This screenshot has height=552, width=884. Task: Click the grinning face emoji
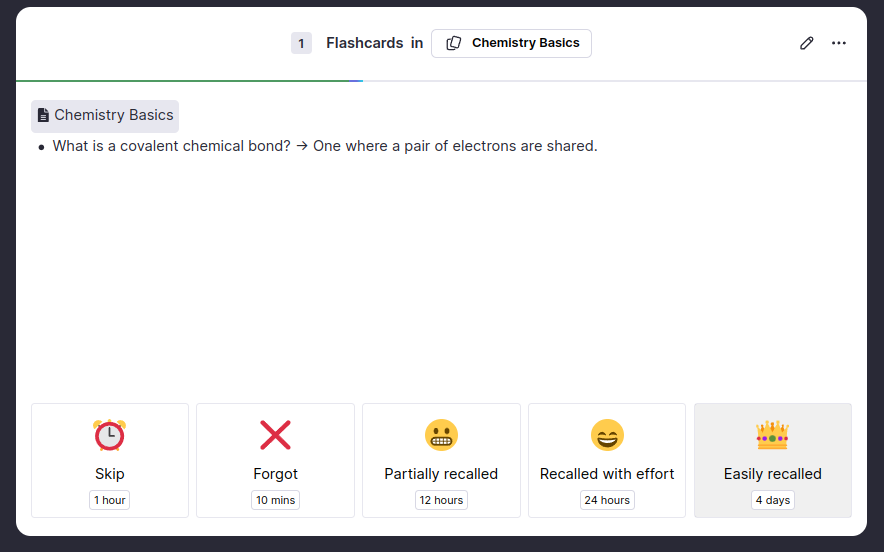click(x=607, y=435)
